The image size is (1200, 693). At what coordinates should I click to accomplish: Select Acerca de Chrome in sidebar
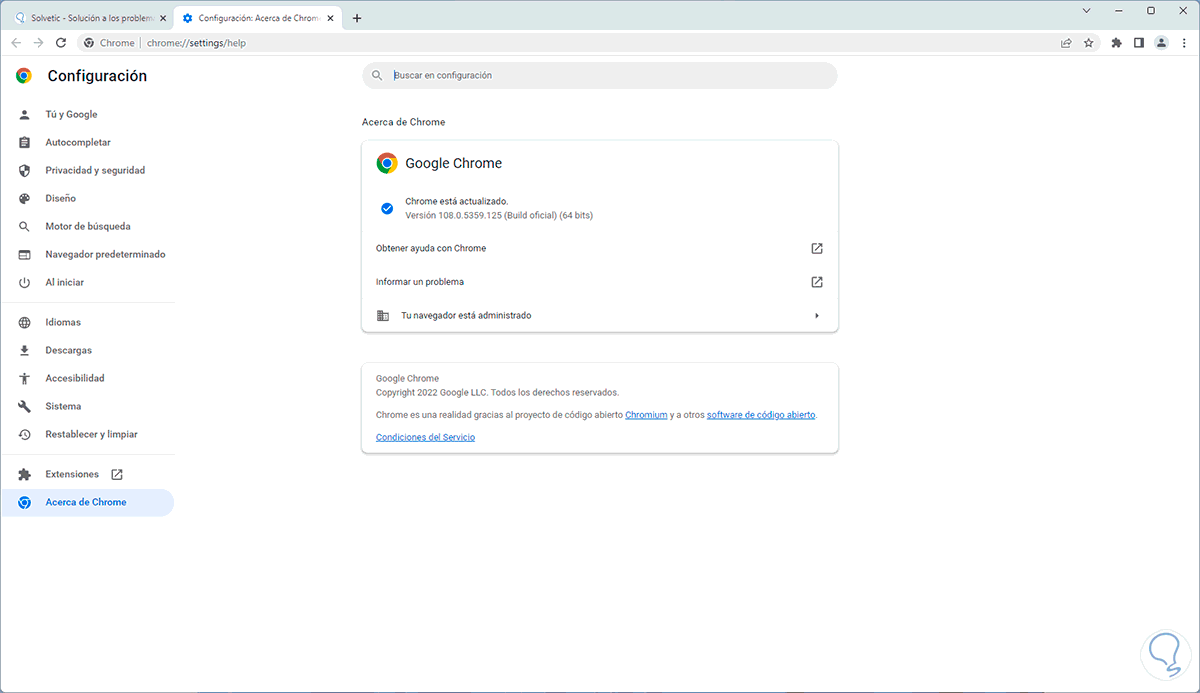click(x=88, y=502)
